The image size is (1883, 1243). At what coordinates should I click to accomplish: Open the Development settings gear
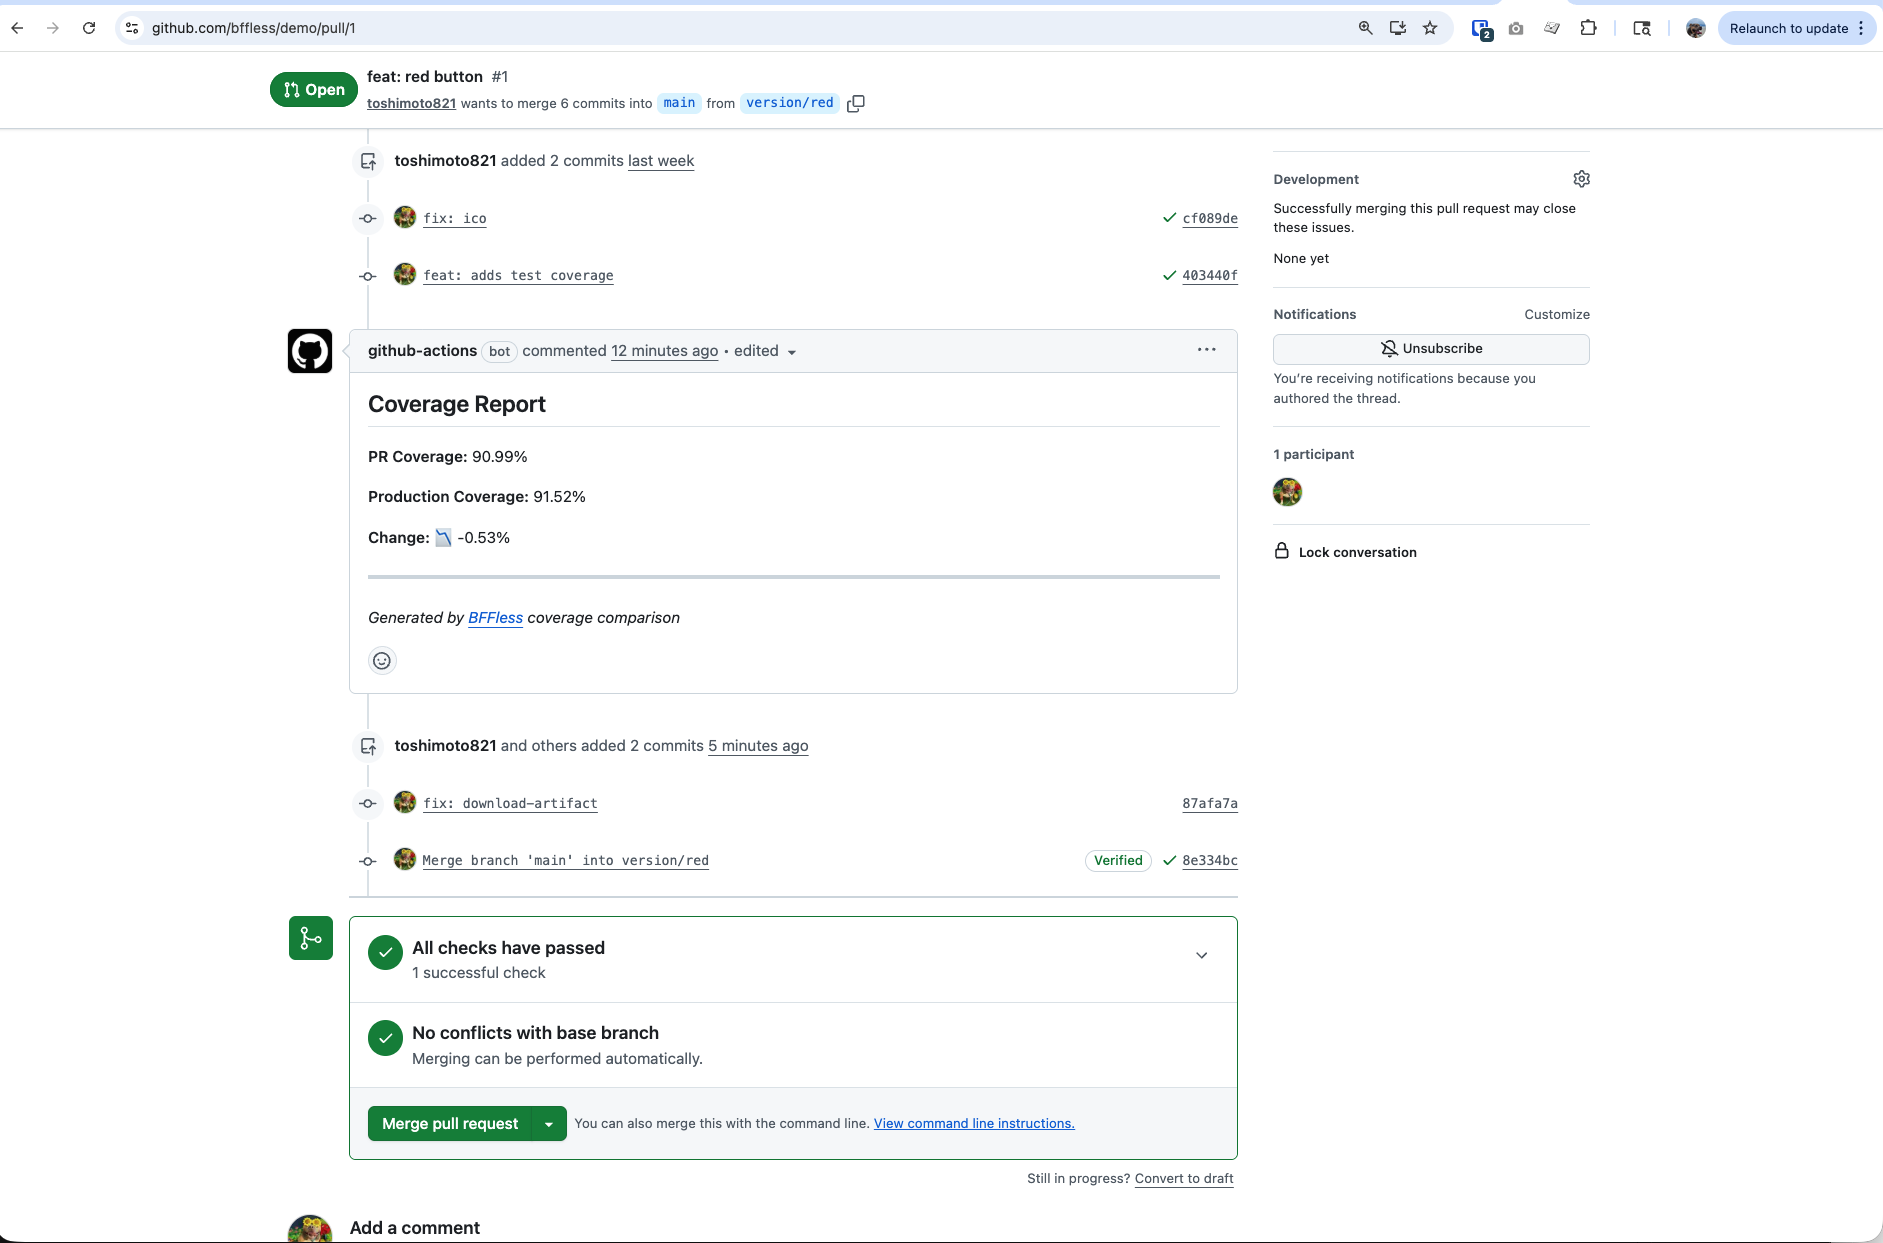click(1581, 179)
